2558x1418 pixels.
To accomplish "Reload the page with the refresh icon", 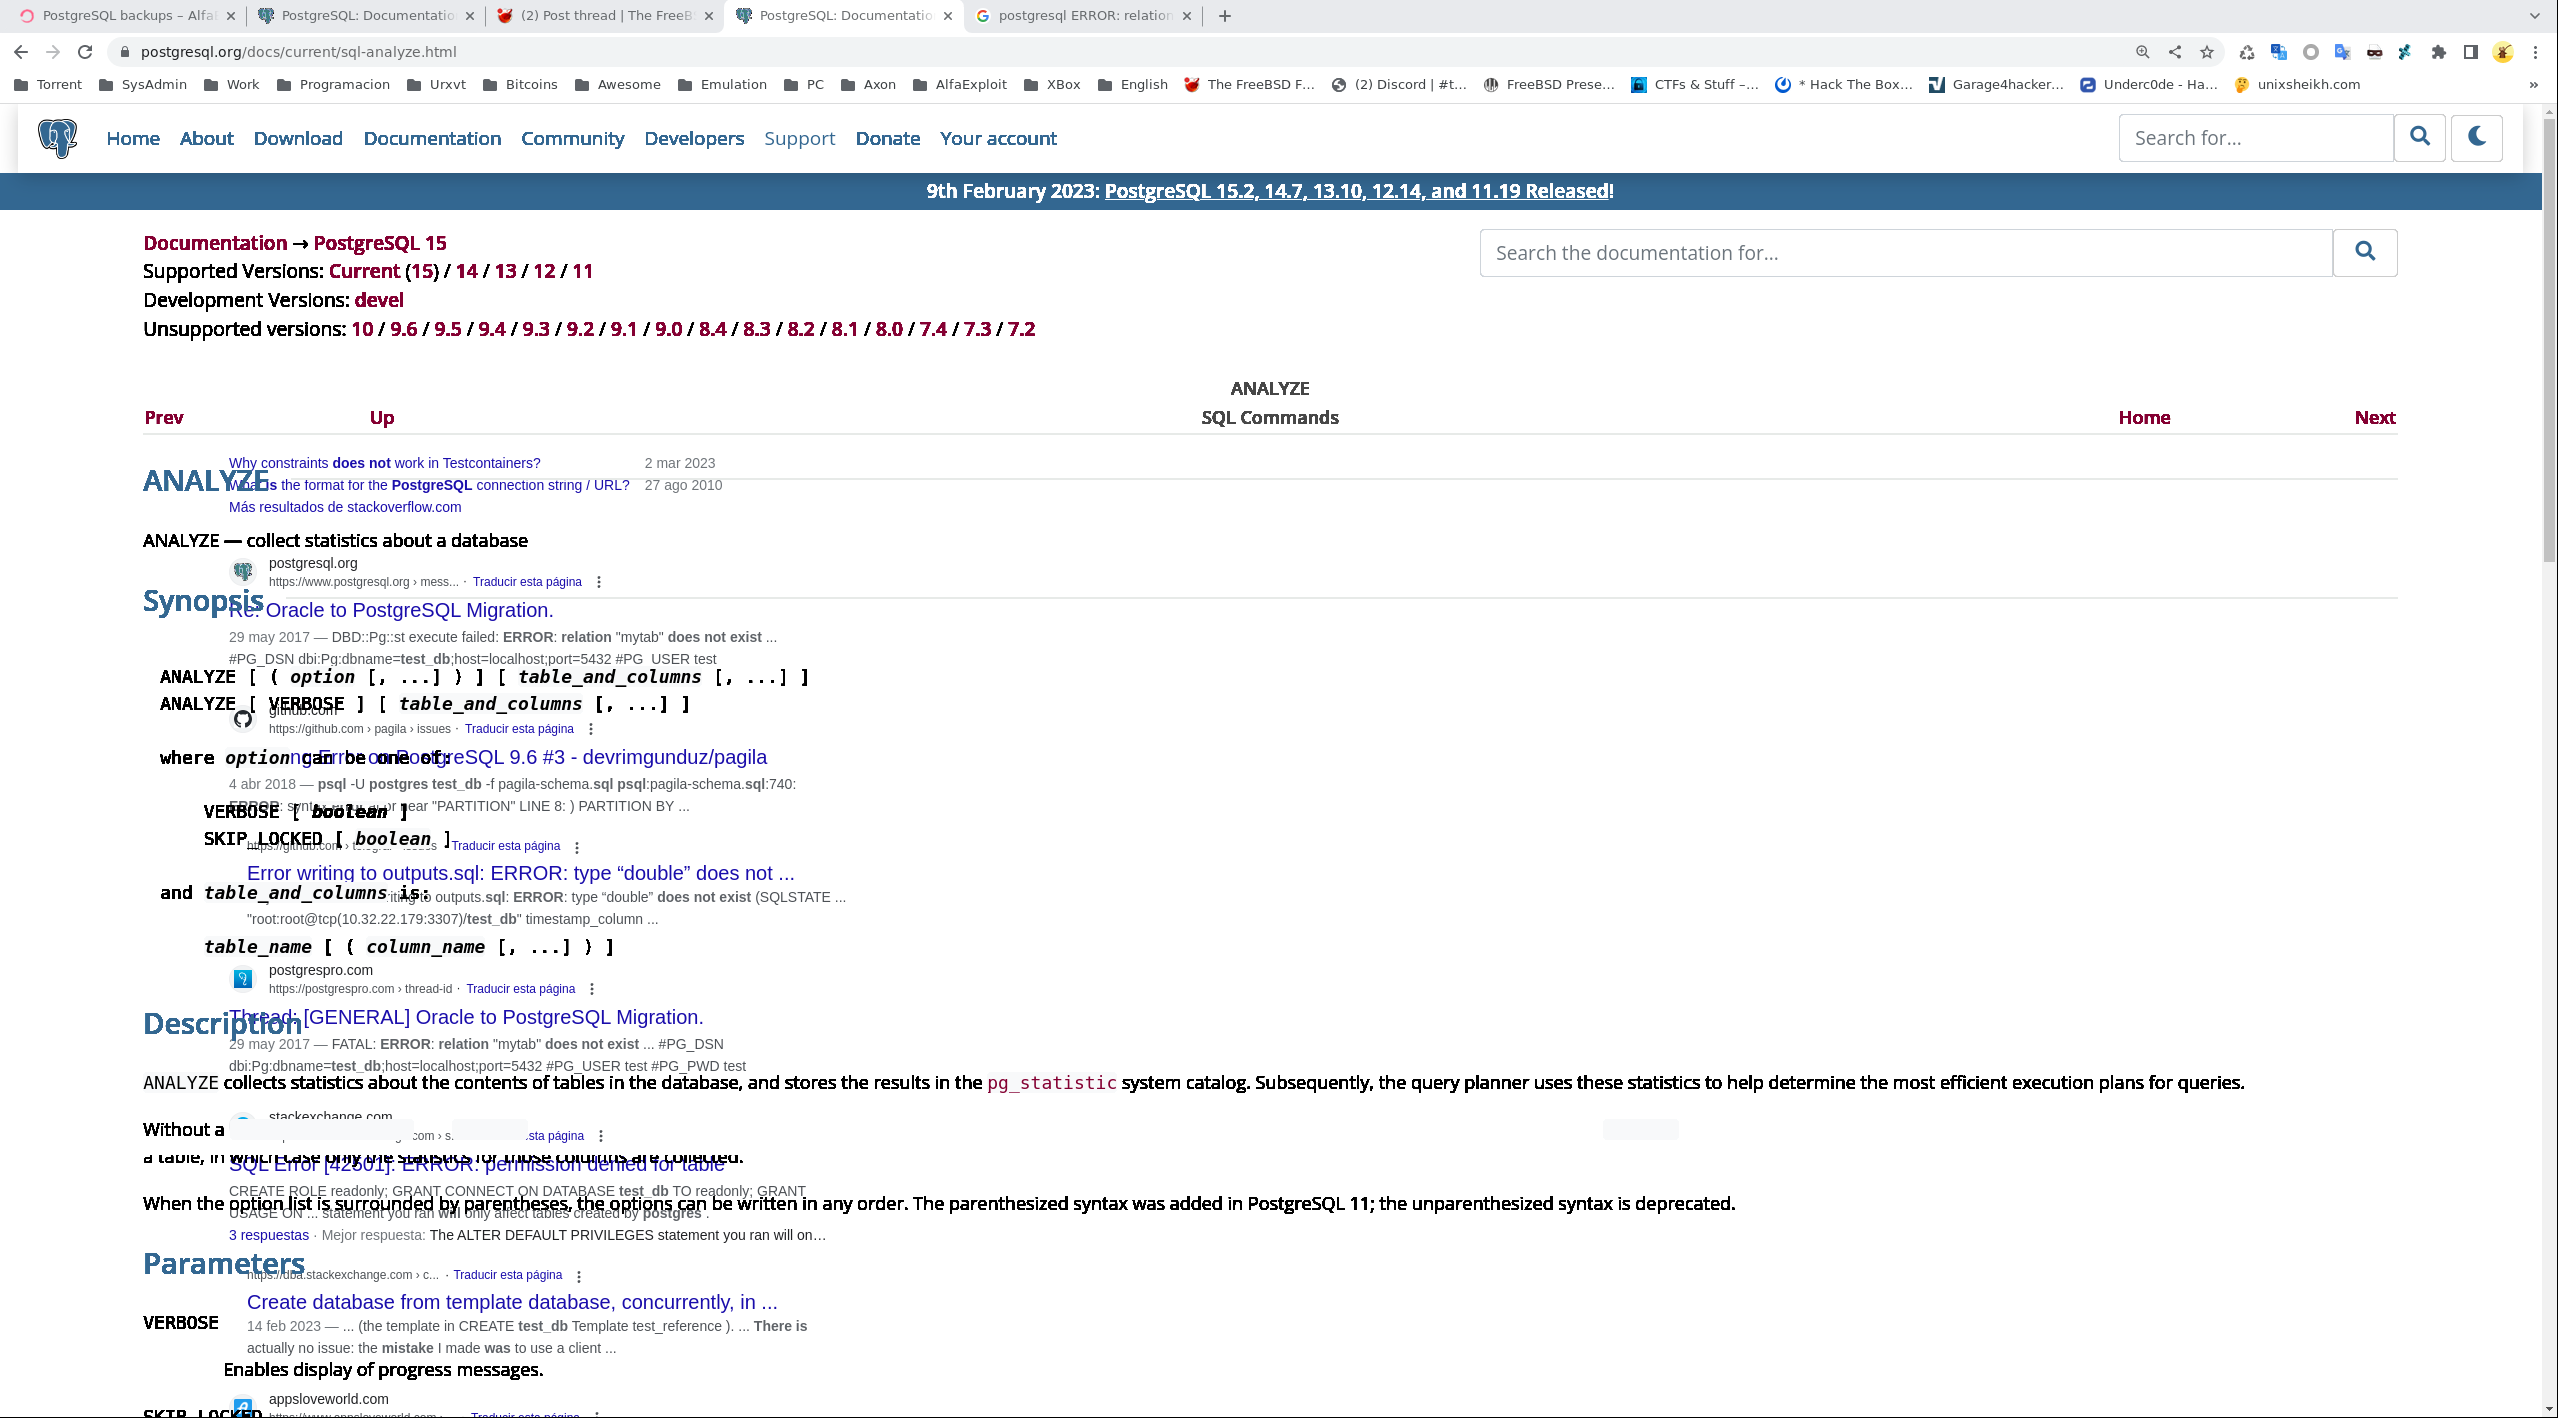I will pyautogui.click(x=85, y=52).
